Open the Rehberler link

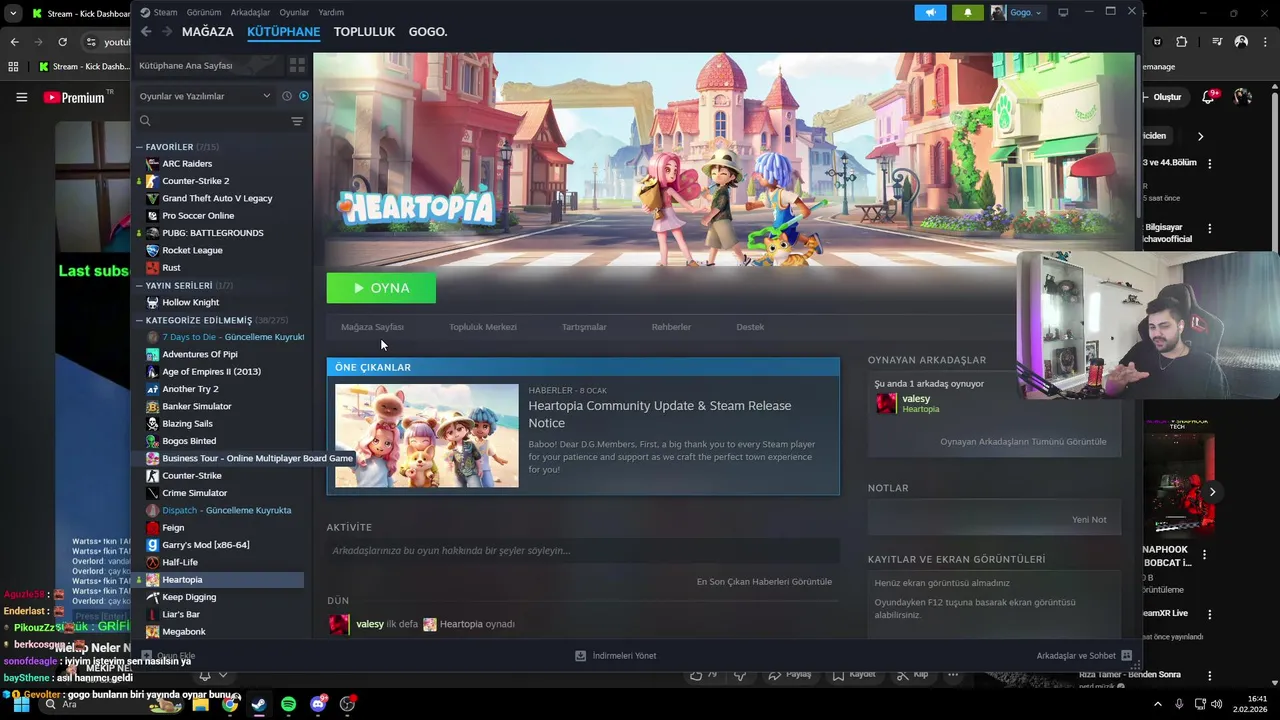click(671, 327)
